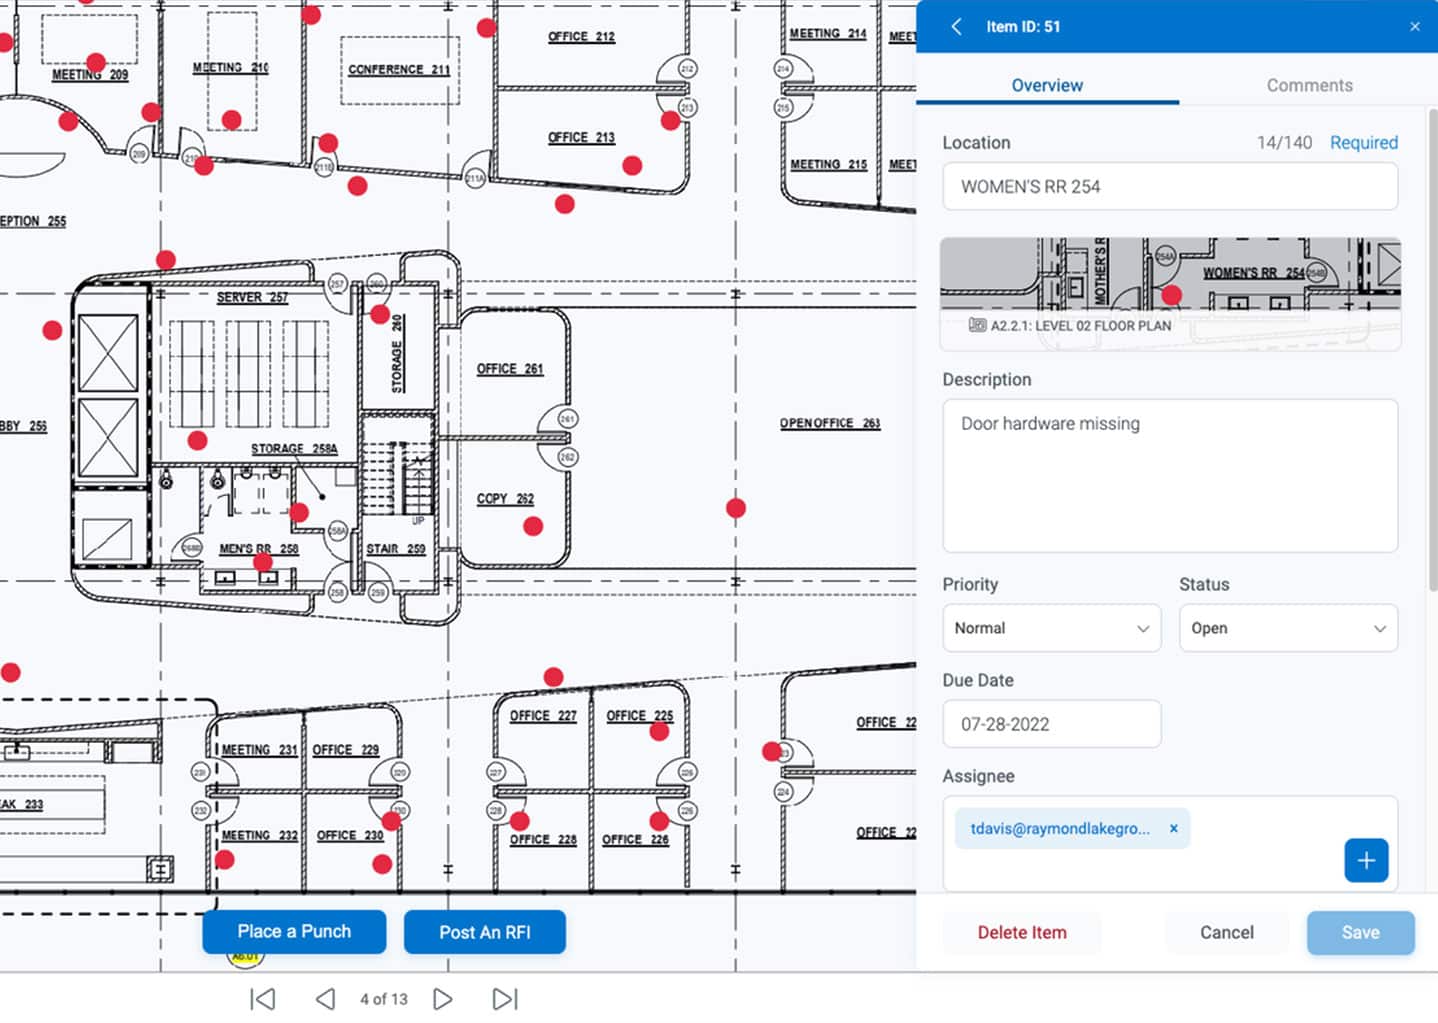Remove the tdavis assignee chip

pyautogui.click(x=1174, y=828)
